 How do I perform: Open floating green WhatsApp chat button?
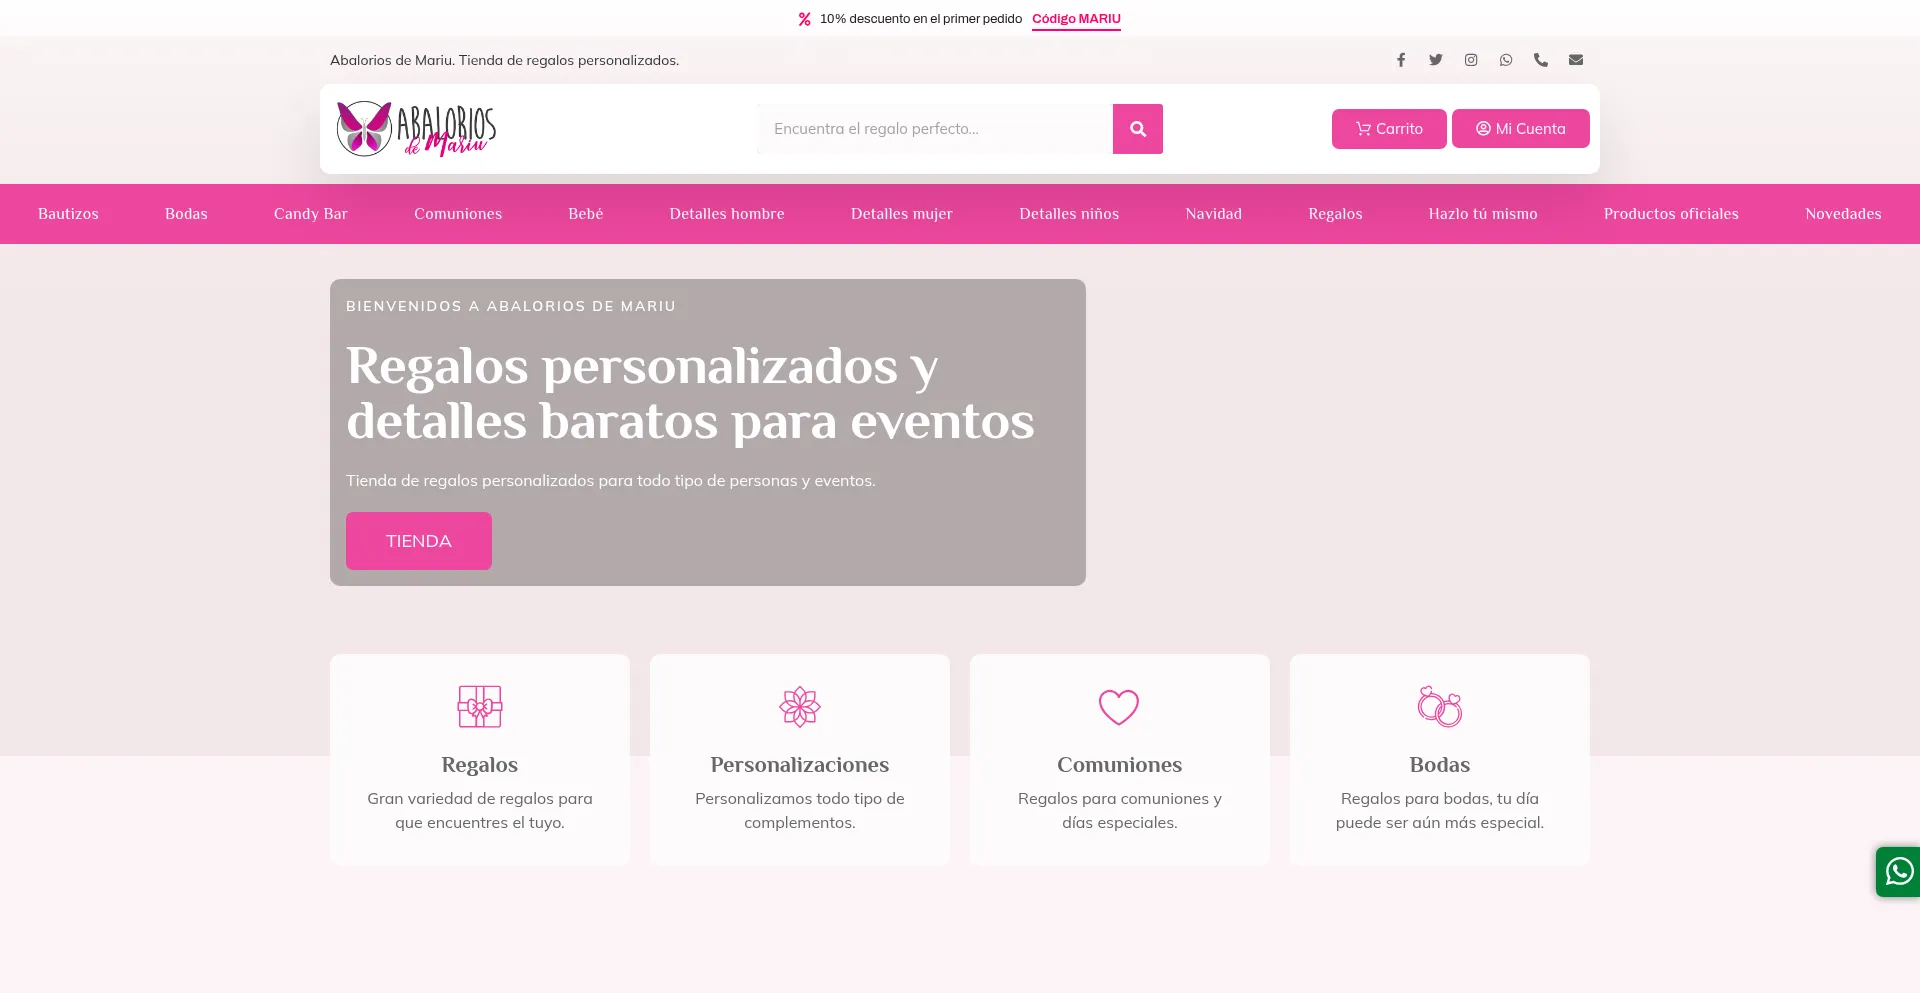click(1898, 872)
